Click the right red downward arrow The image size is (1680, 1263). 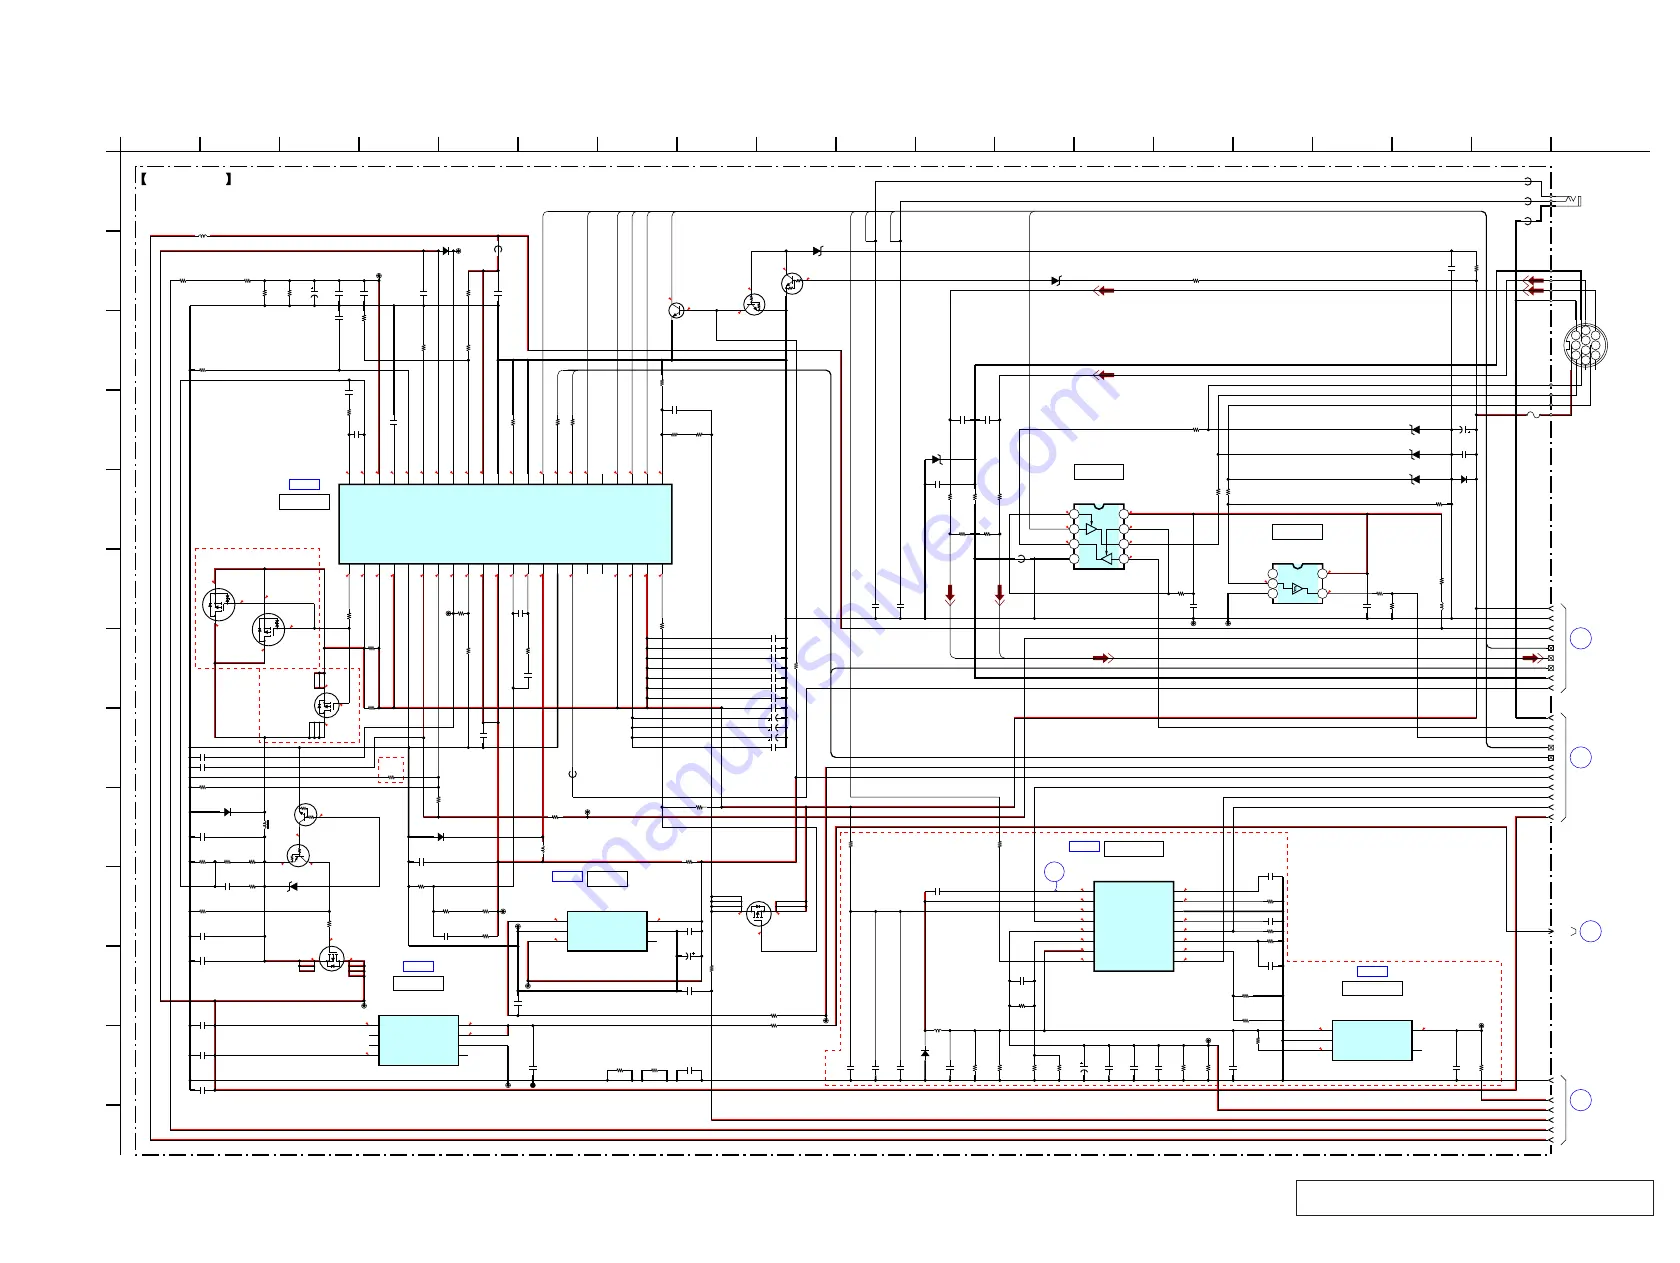(x=1000, y=594)
